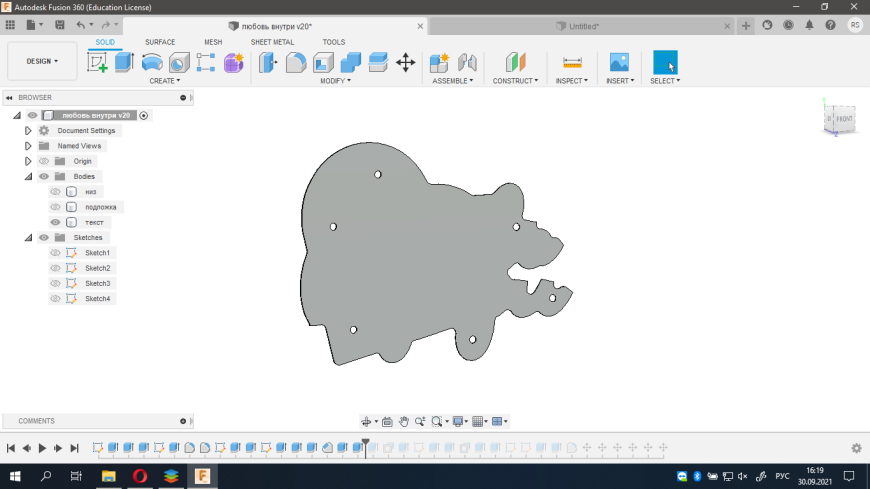The height and width of the screenshot is (489, 870).
Task: Open the SHEET METAL tab
Action: [272, 42]
